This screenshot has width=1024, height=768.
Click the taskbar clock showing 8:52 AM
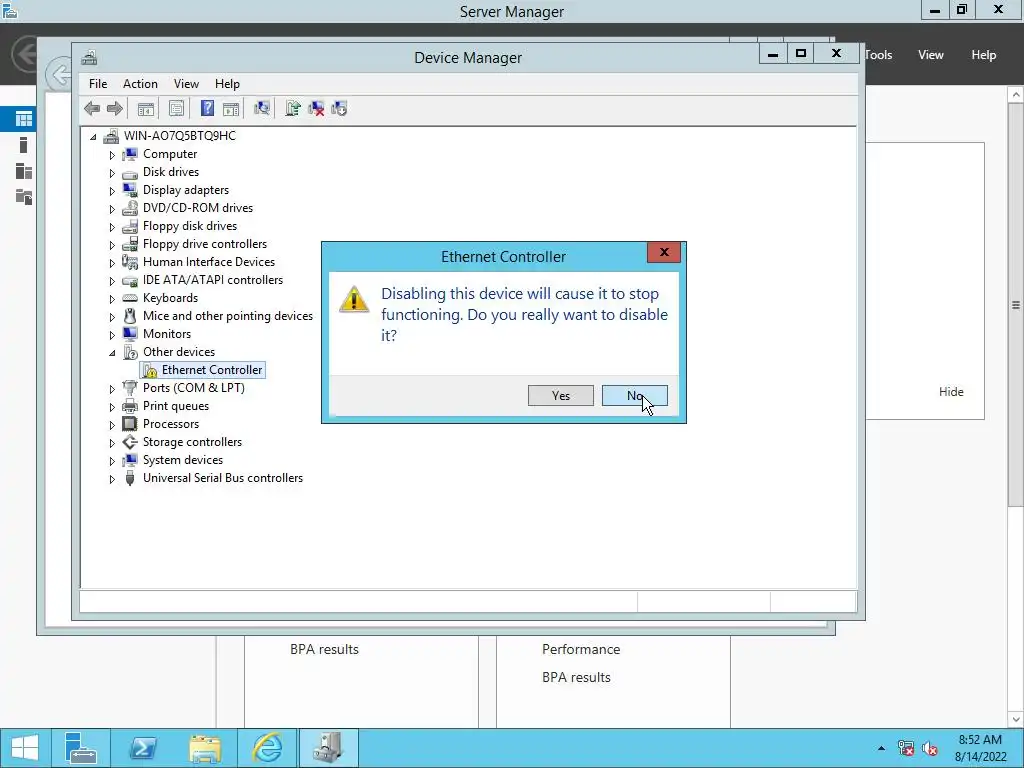click(x=980, y=748)
